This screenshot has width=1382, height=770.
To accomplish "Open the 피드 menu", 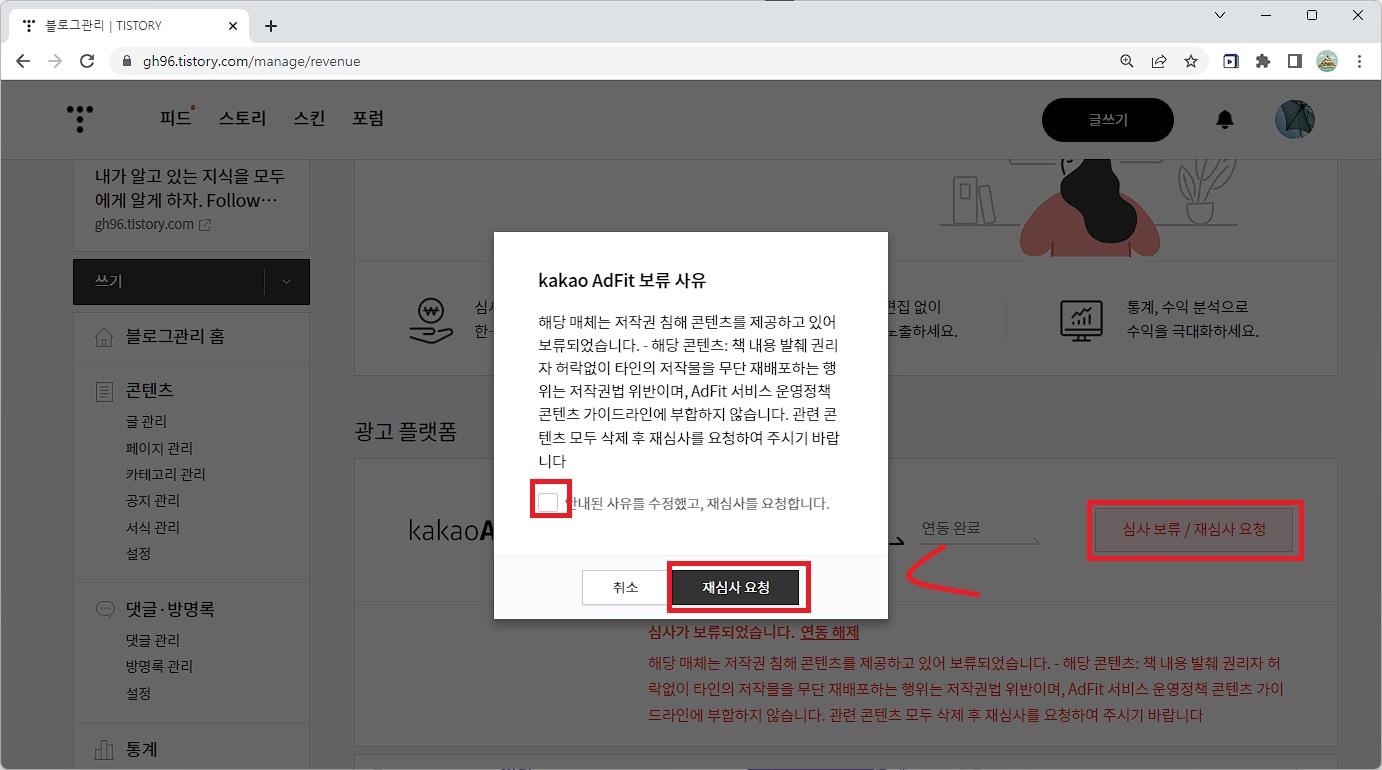I will point(175,119).
